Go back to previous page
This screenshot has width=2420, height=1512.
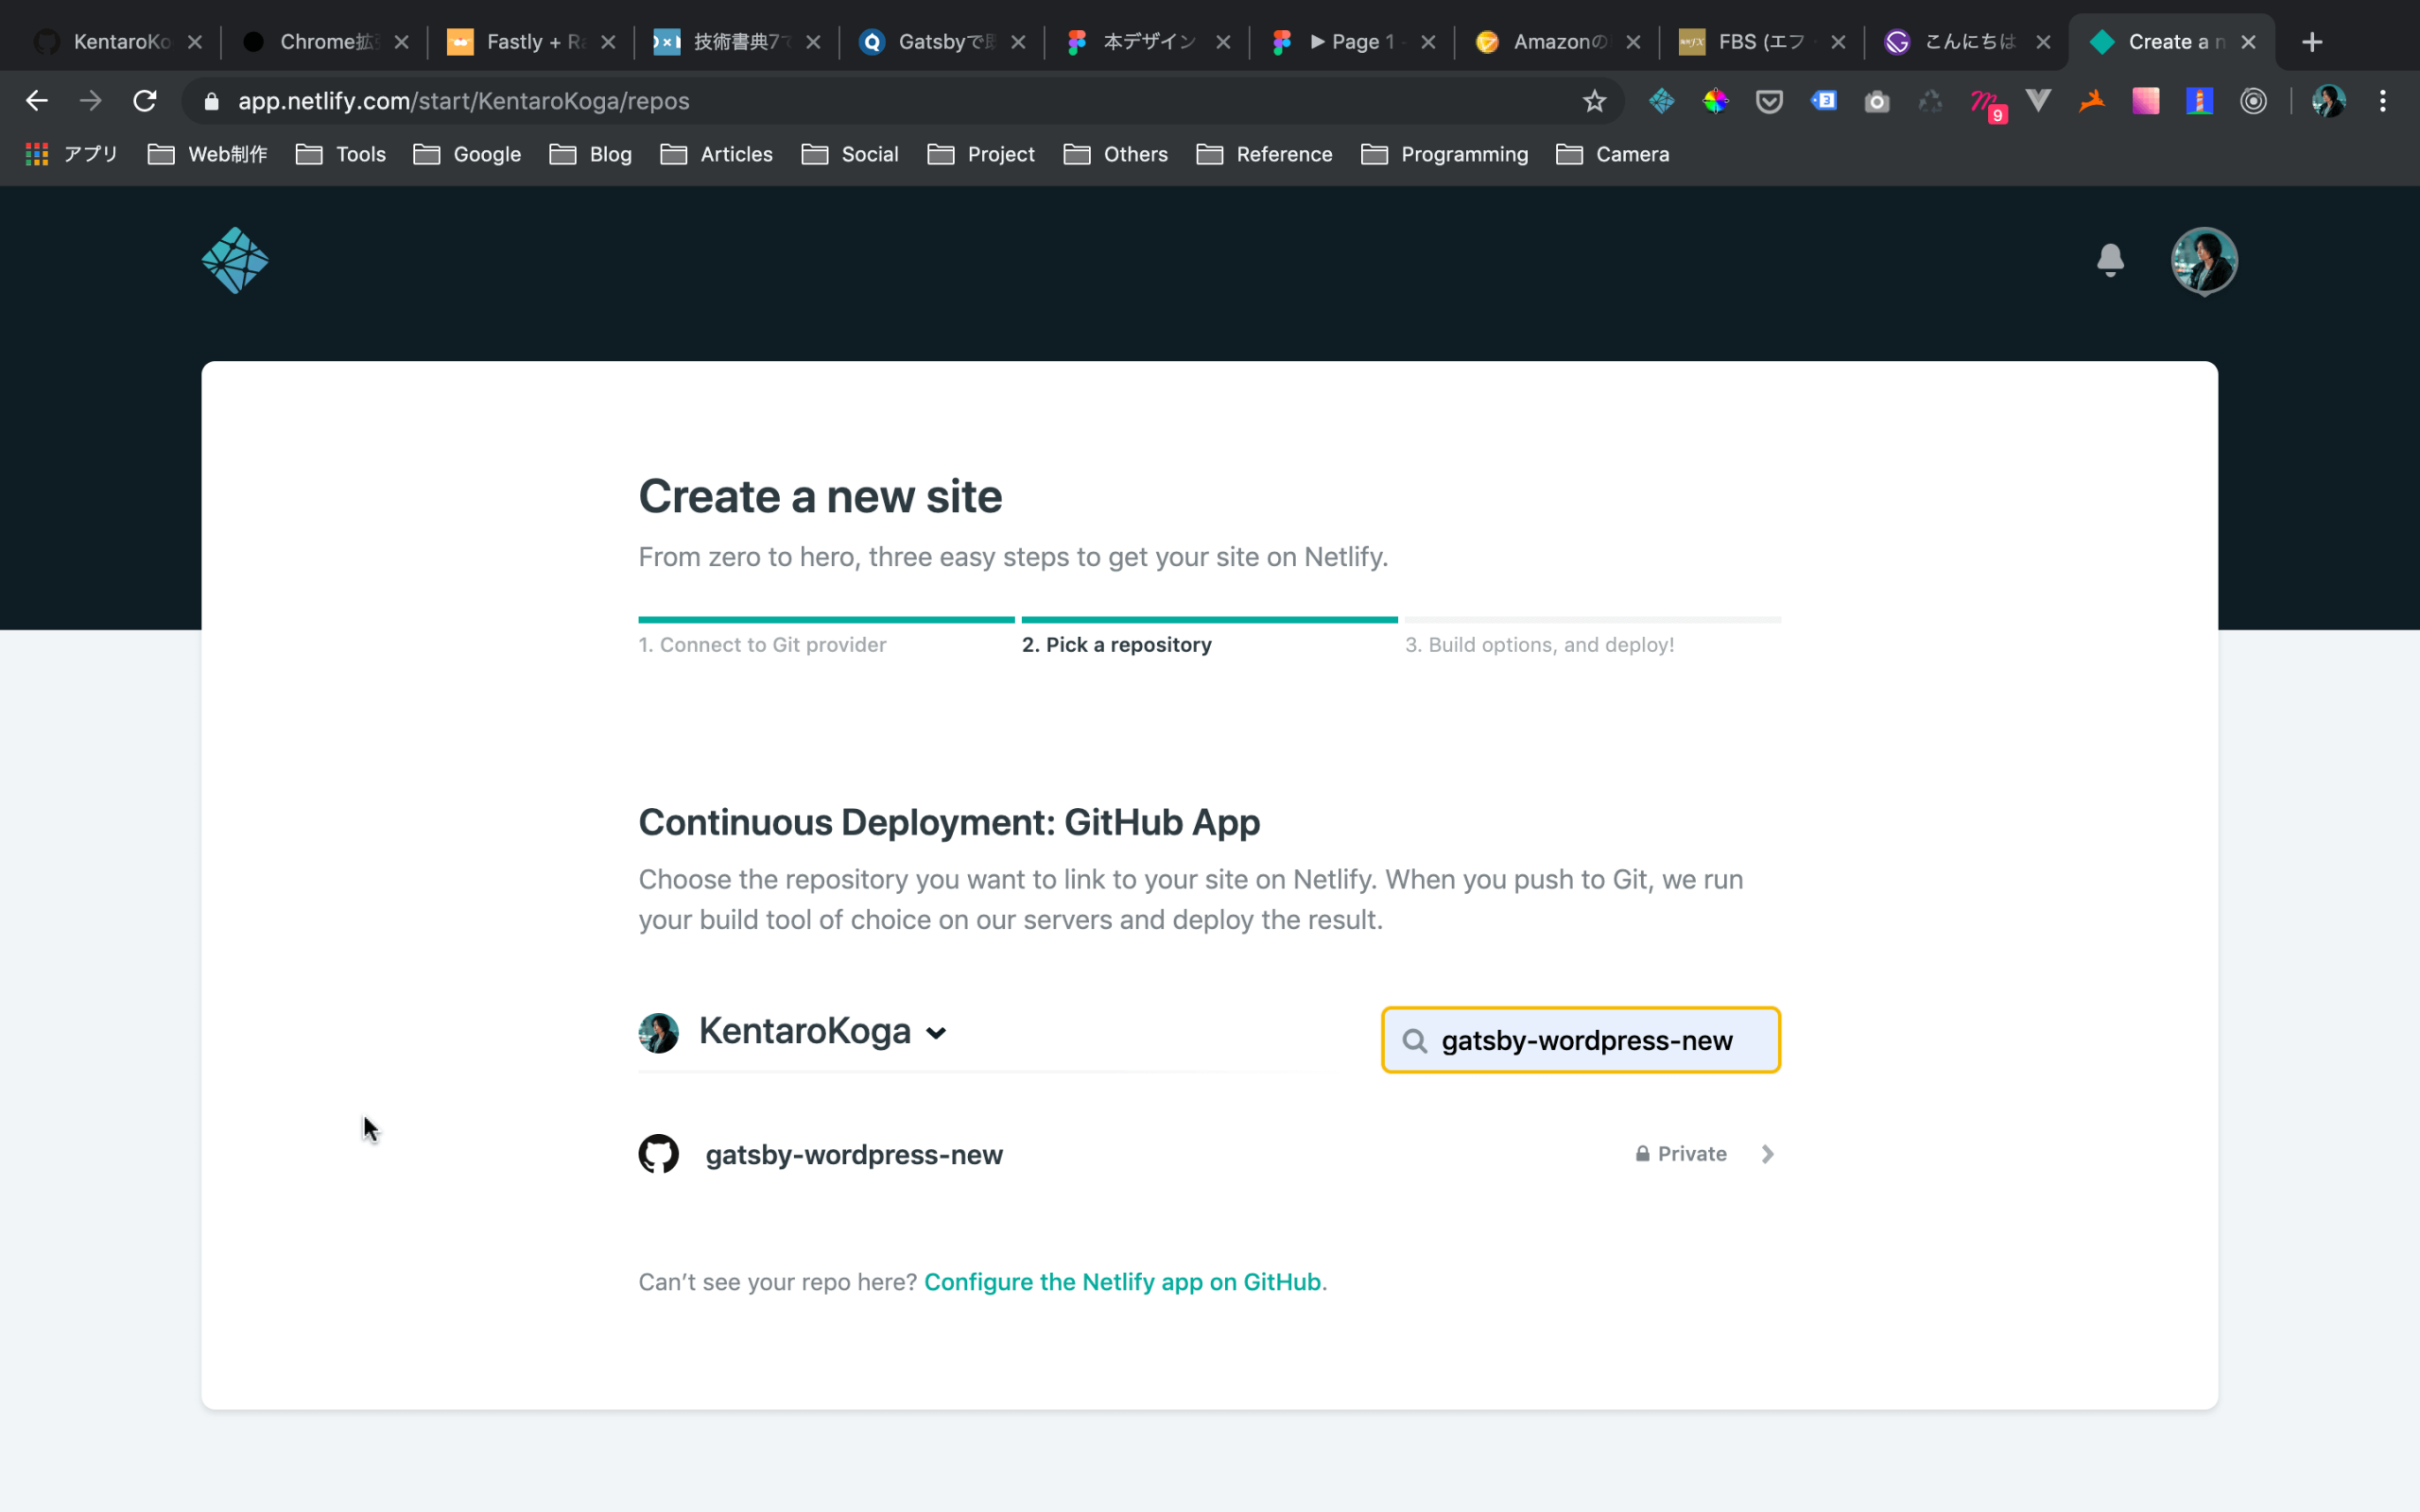click(37, 101)
